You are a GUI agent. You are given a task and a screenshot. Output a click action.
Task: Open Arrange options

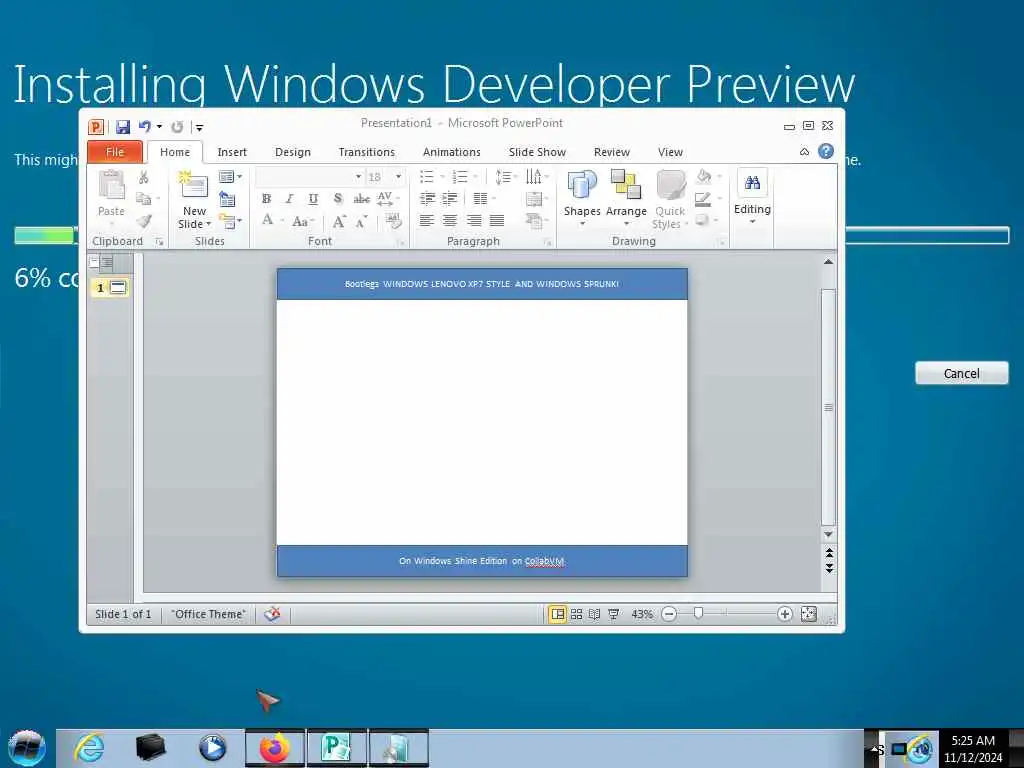coord(626,198)
